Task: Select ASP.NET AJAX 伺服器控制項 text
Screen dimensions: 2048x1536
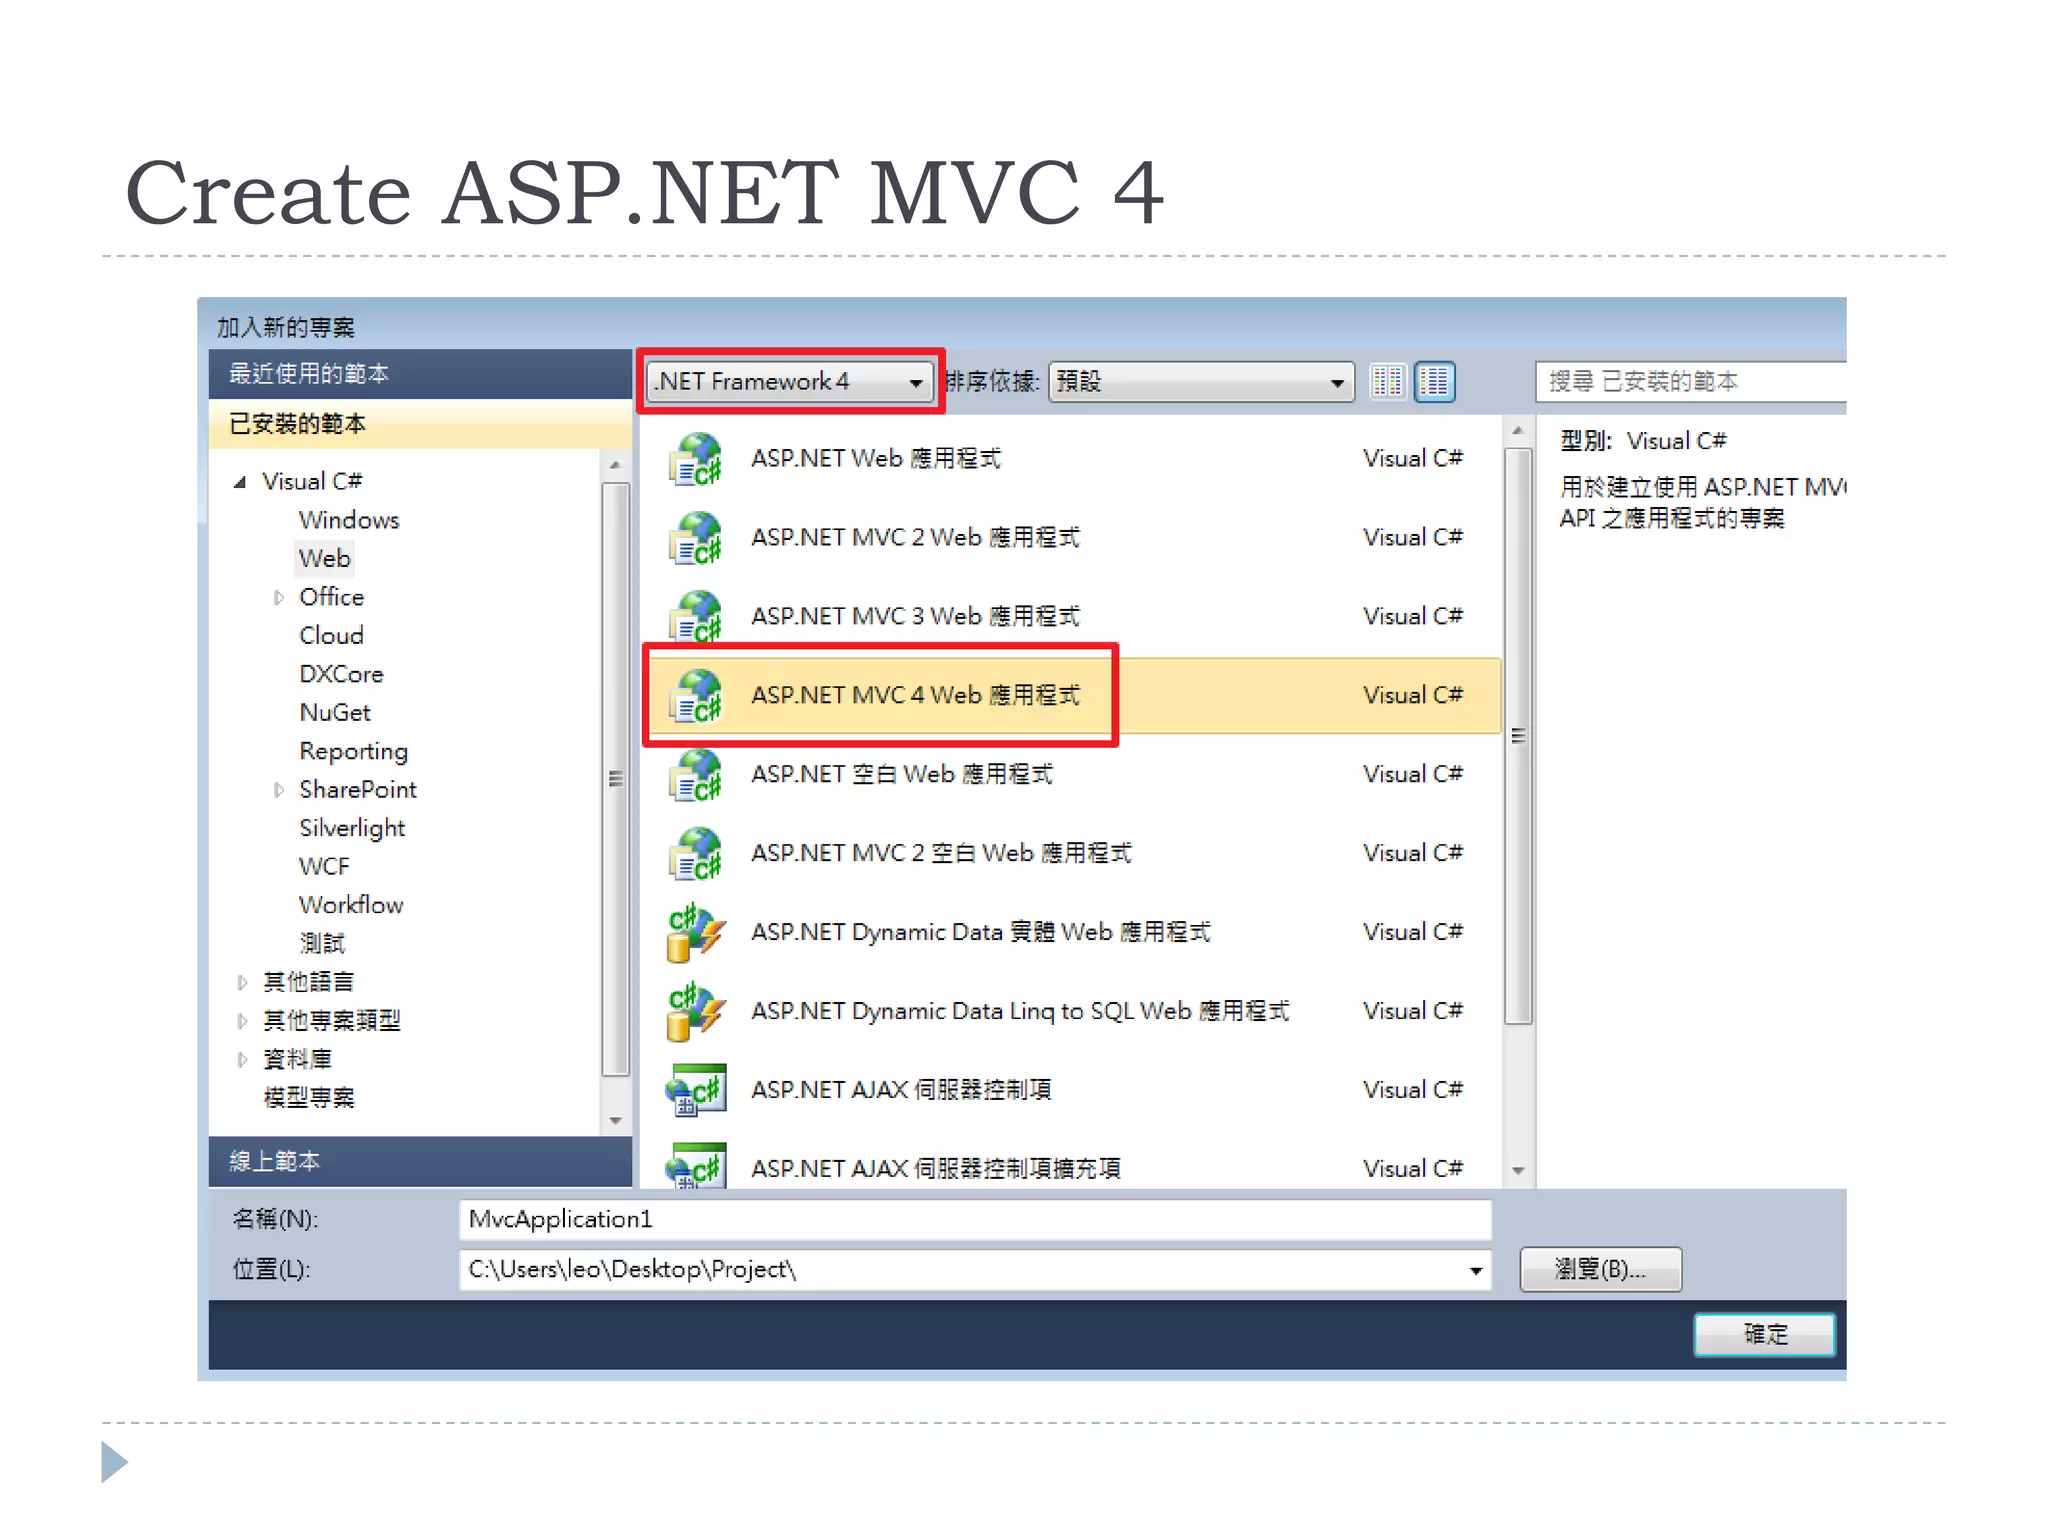Action: pos(901,1090)
